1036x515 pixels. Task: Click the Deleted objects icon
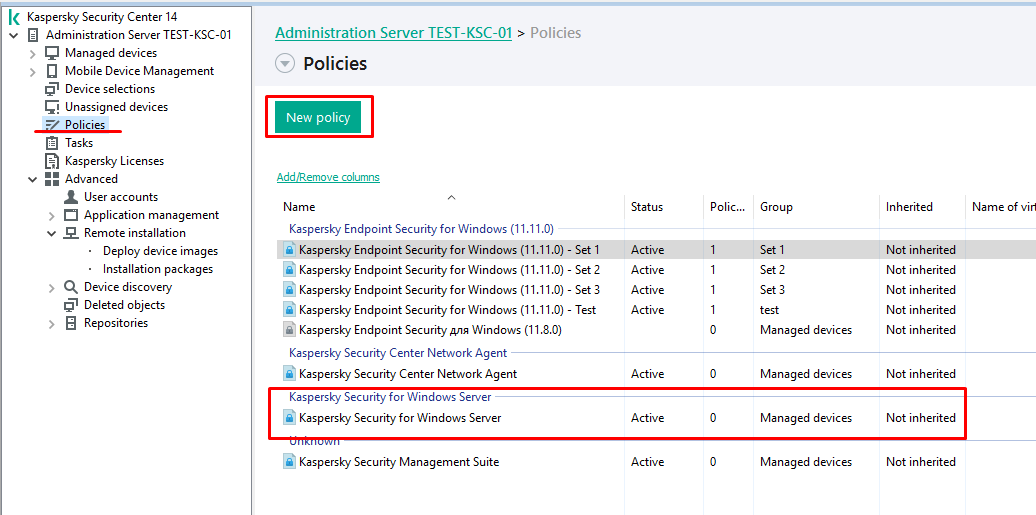71,305
